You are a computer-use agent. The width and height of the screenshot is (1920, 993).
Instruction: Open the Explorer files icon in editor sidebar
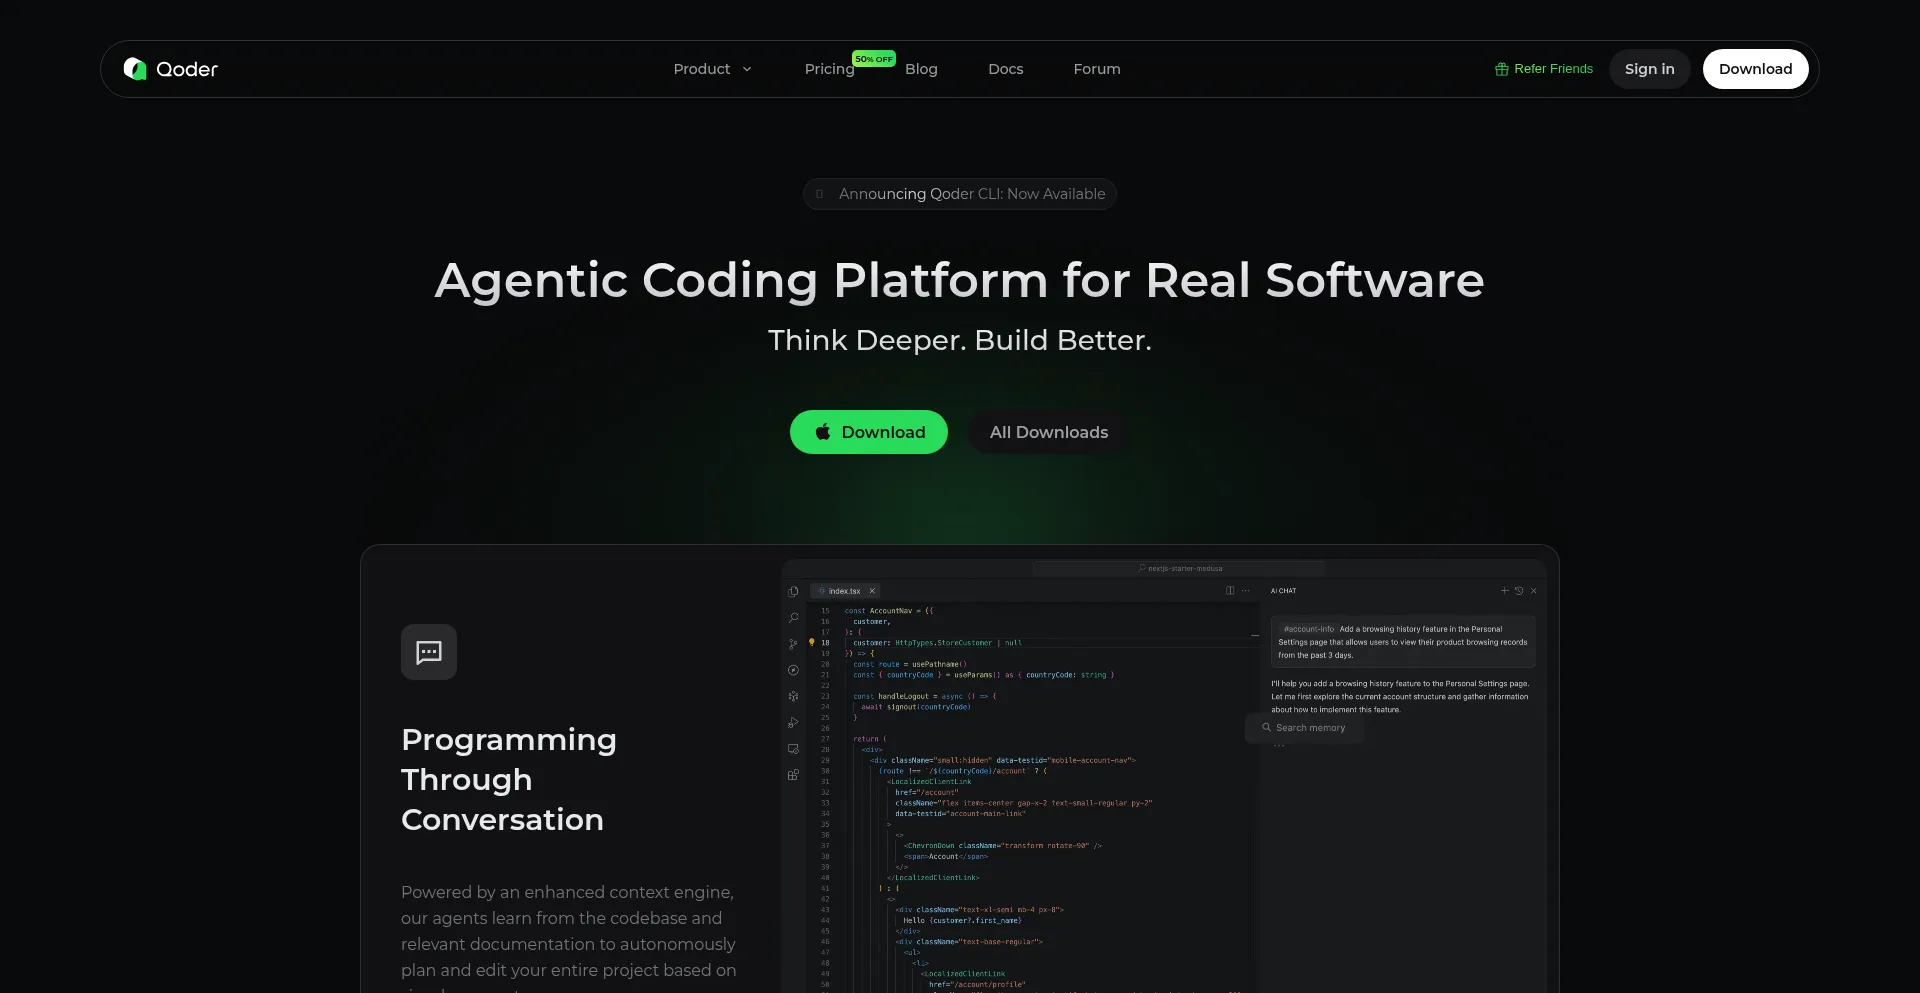coord(793,592)
